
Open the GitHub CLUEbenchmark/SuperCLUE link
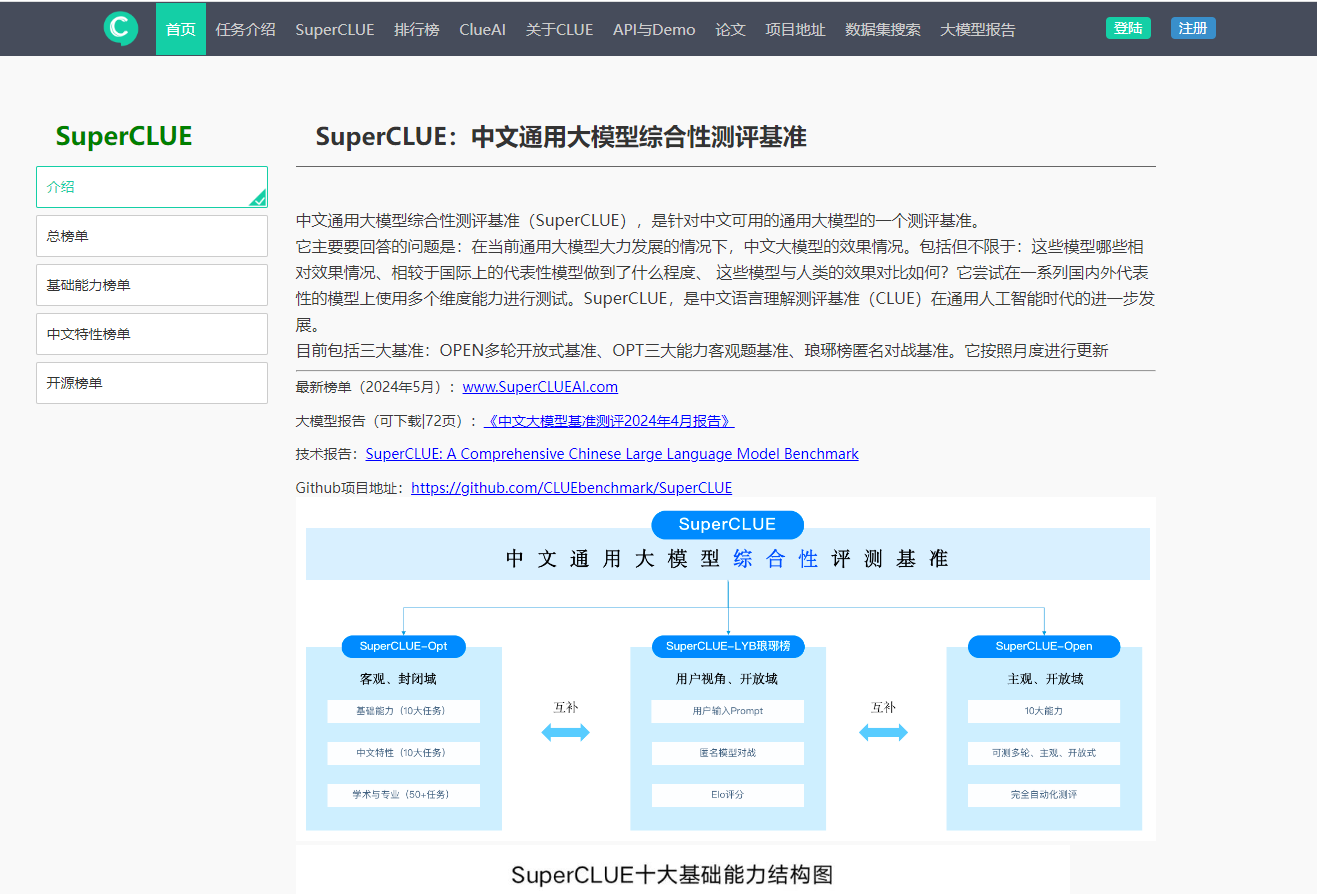point(572,488)
